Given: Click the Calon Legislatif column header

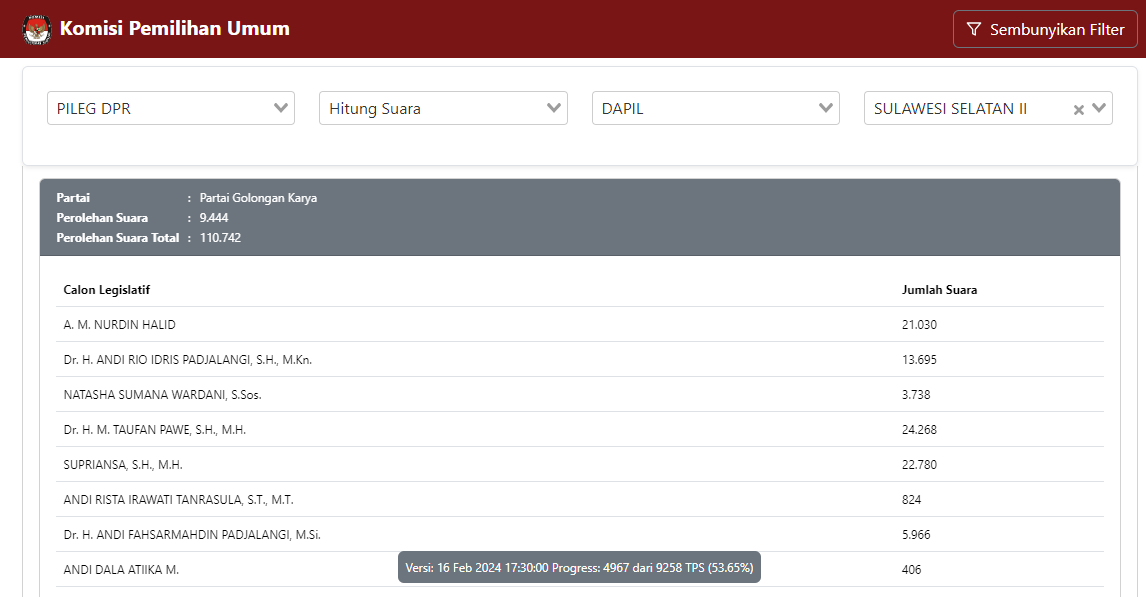Looking at the screenshot, I should tap(107, 290).
